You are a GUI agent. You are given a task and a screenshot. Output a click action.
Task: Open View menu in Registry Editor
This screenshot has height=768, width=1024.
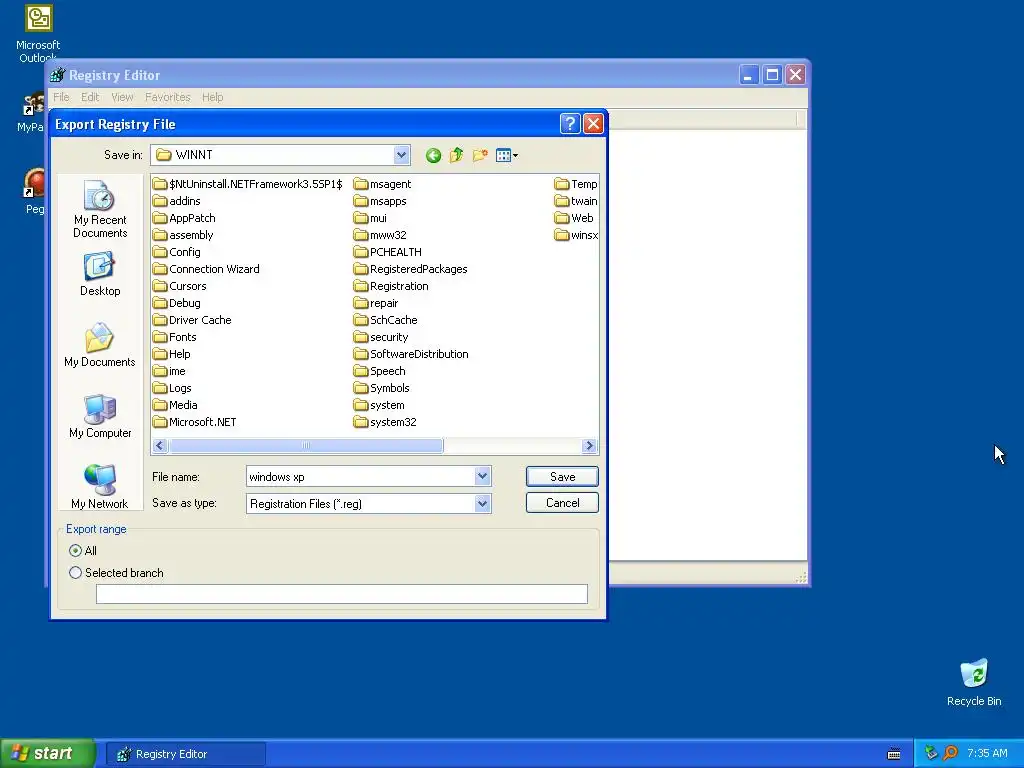click(122, 97)
